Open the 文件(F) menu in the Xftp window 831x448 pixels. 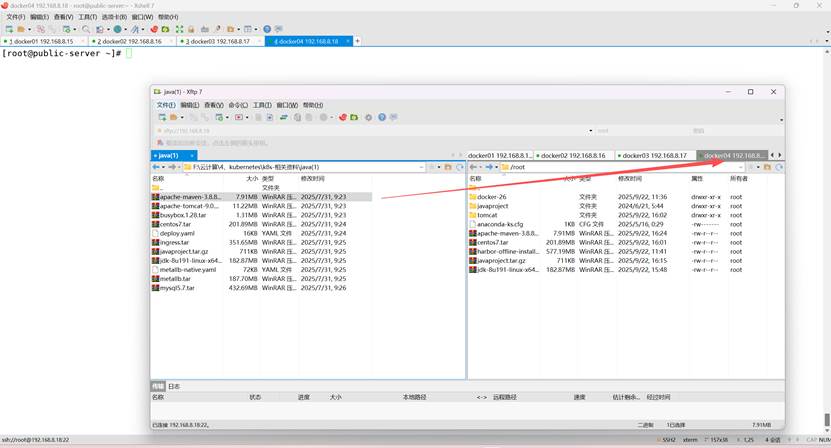(x=165, y=105)
